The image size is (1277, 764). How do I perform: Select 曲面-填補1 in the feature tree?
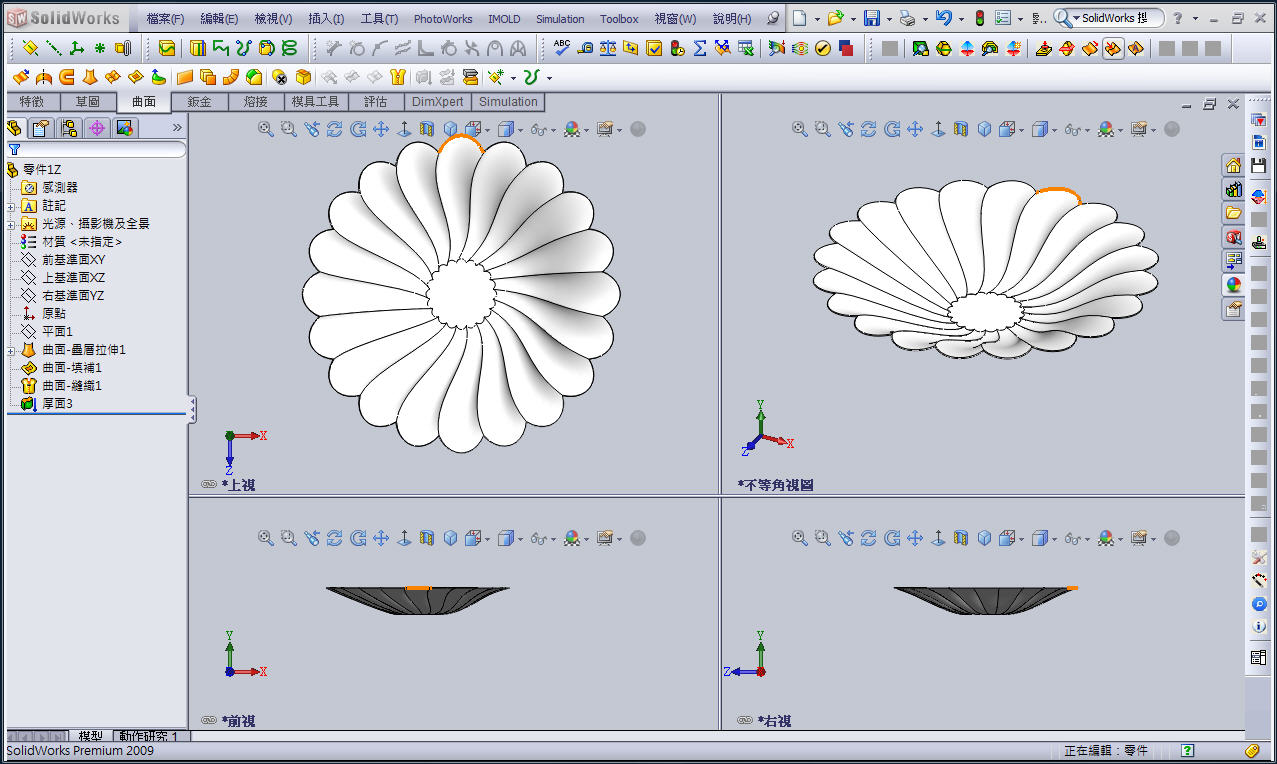click(72, 368)
